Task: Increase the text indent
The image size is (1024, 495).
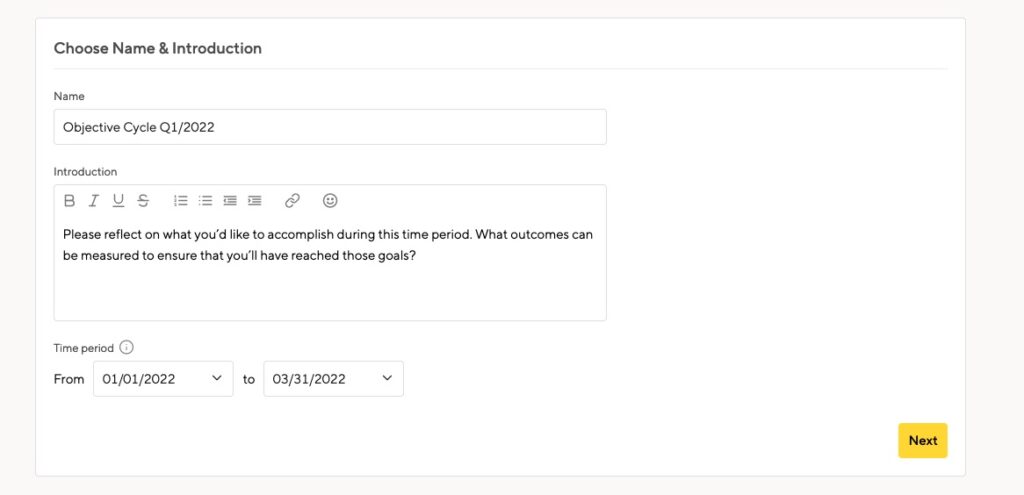Action: pos(255,201)
